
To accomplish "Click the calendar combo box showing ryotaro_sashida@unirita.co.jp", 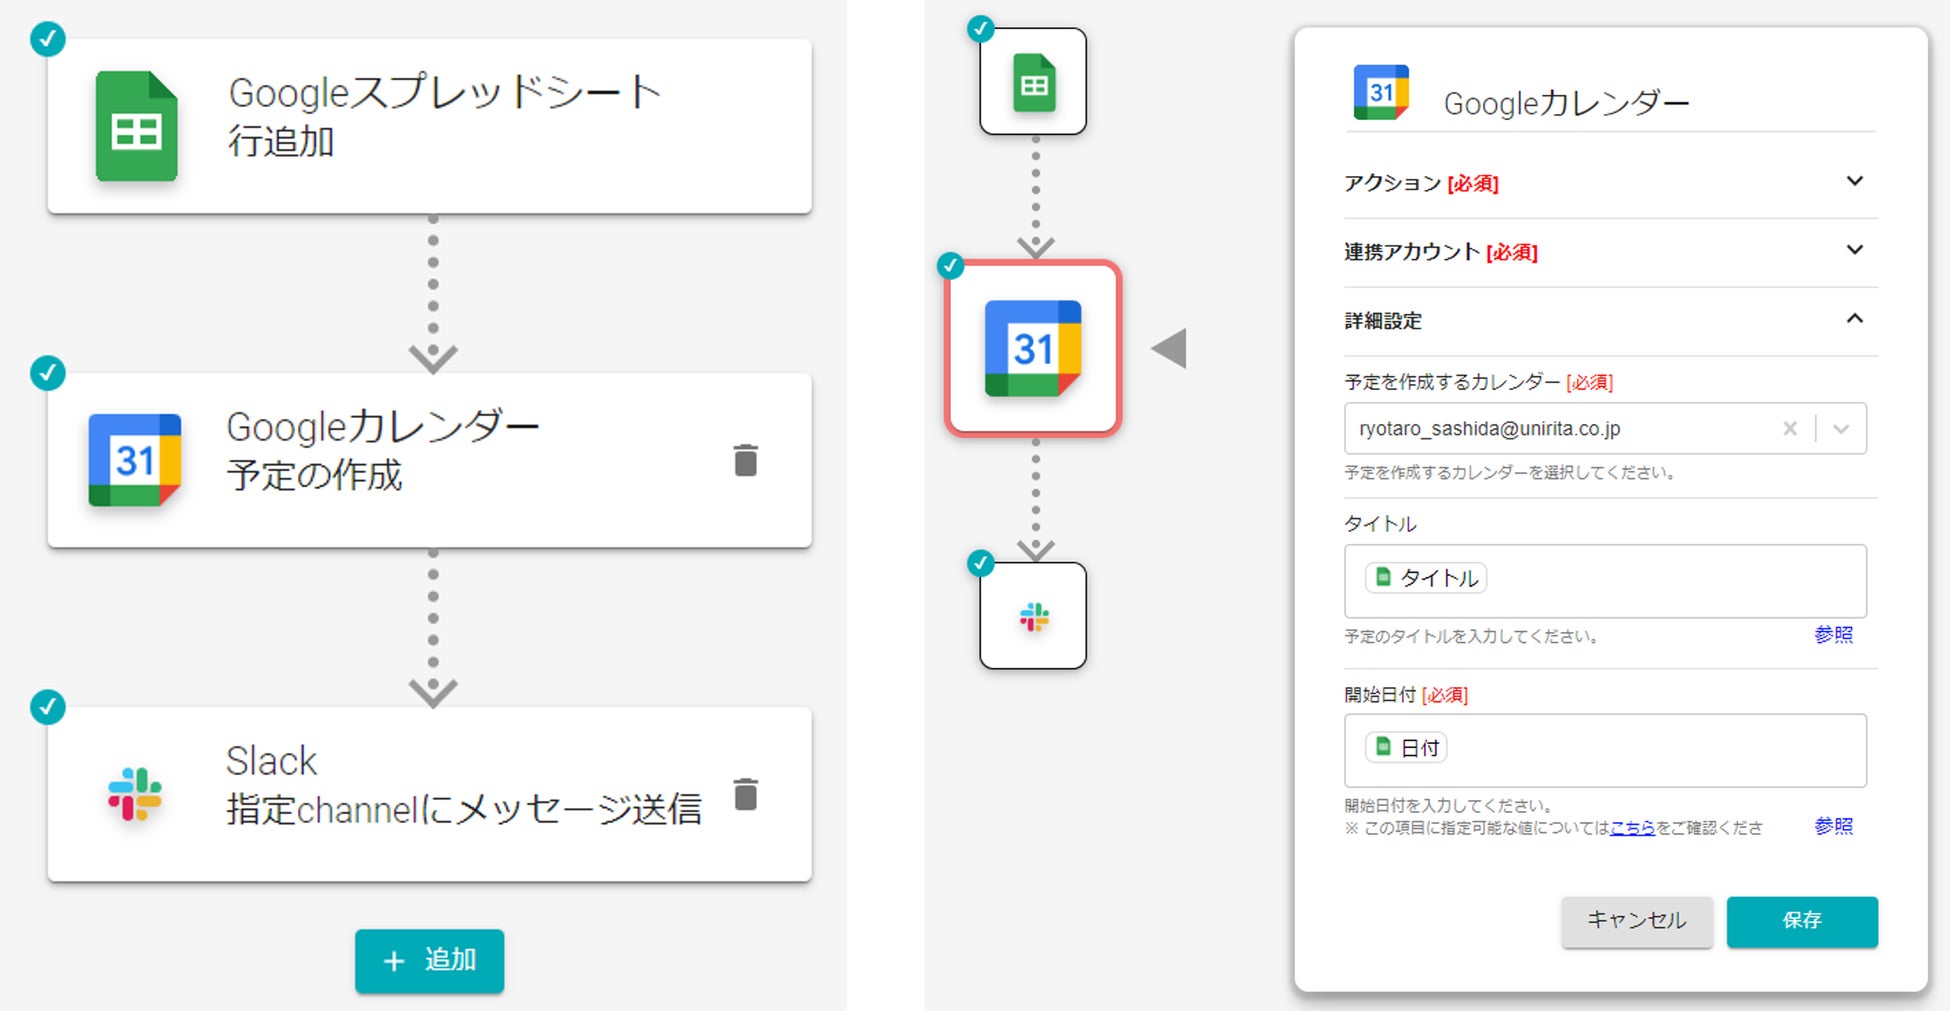I will [x=1605, y=429].
